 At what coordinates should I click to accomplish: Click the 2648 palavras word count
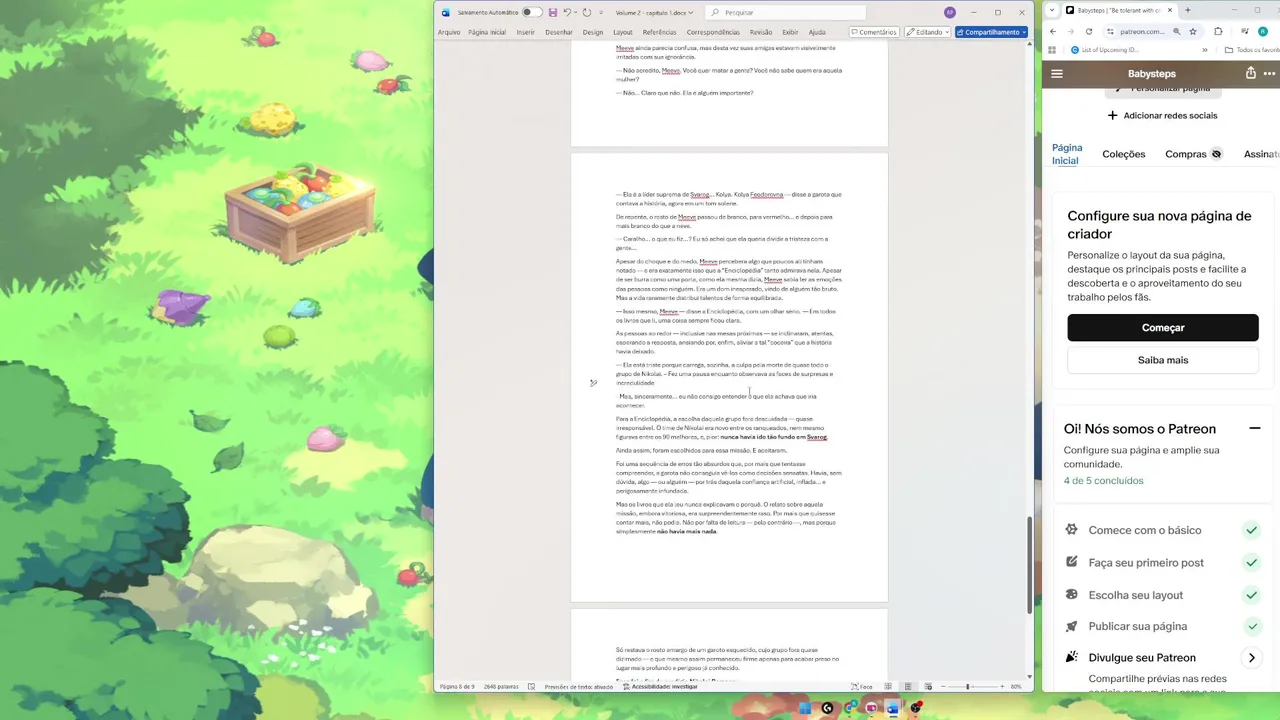(x=501, y=687)
